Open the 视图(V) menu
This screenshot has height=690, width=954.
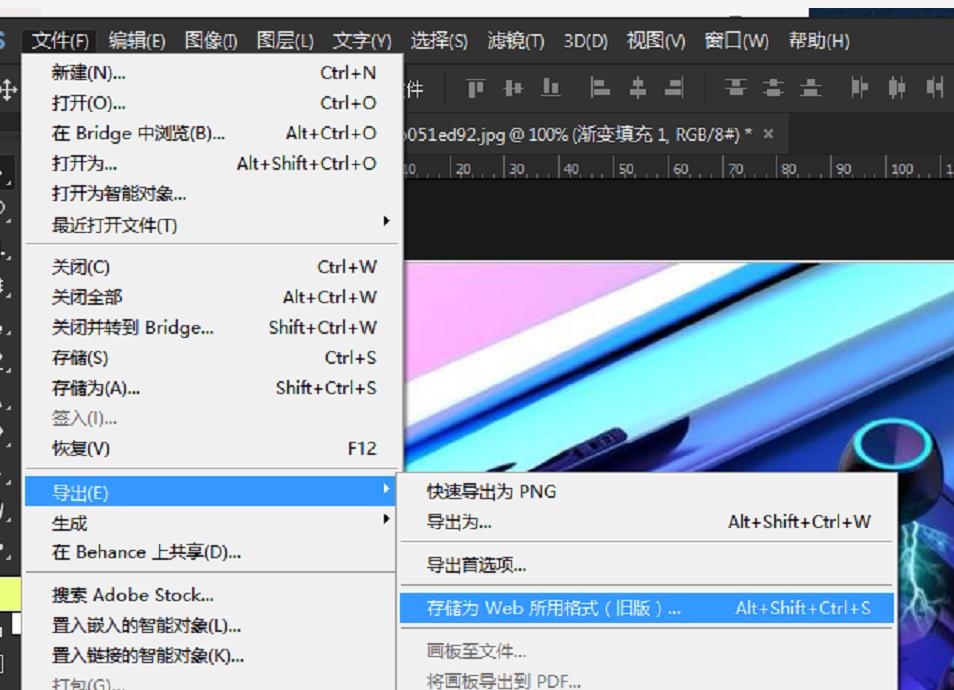(656, 41)
